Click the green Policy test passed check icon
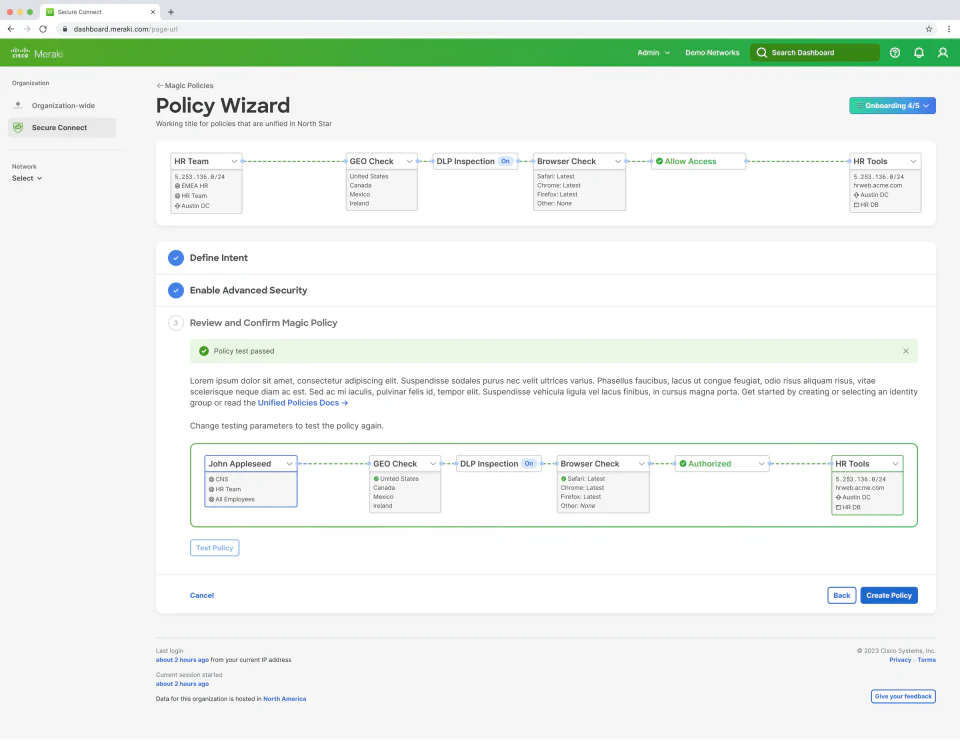The height and width of the screenshot is (754, 960). 204,351
